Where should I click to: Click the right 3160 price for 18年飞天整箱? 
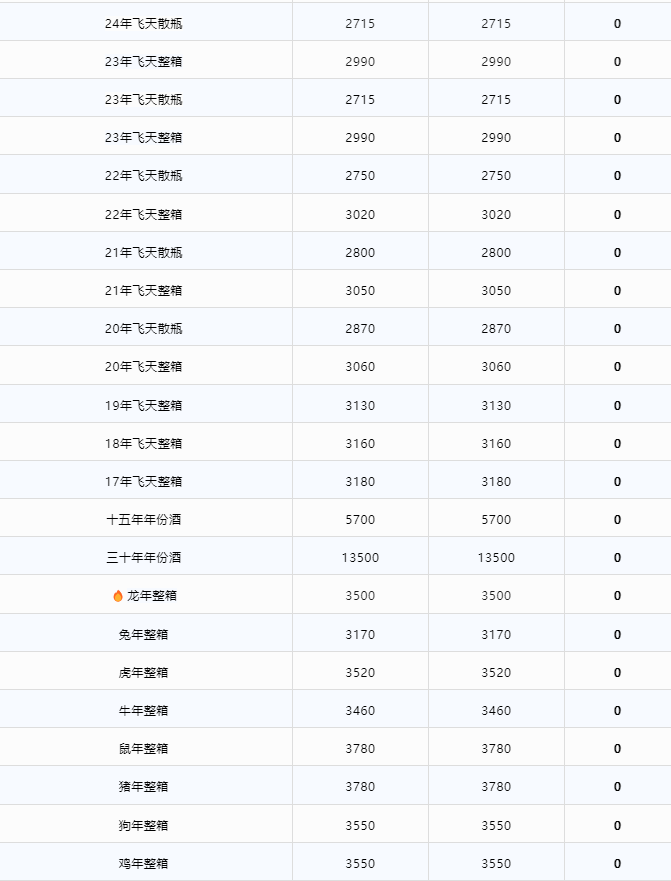496,443
